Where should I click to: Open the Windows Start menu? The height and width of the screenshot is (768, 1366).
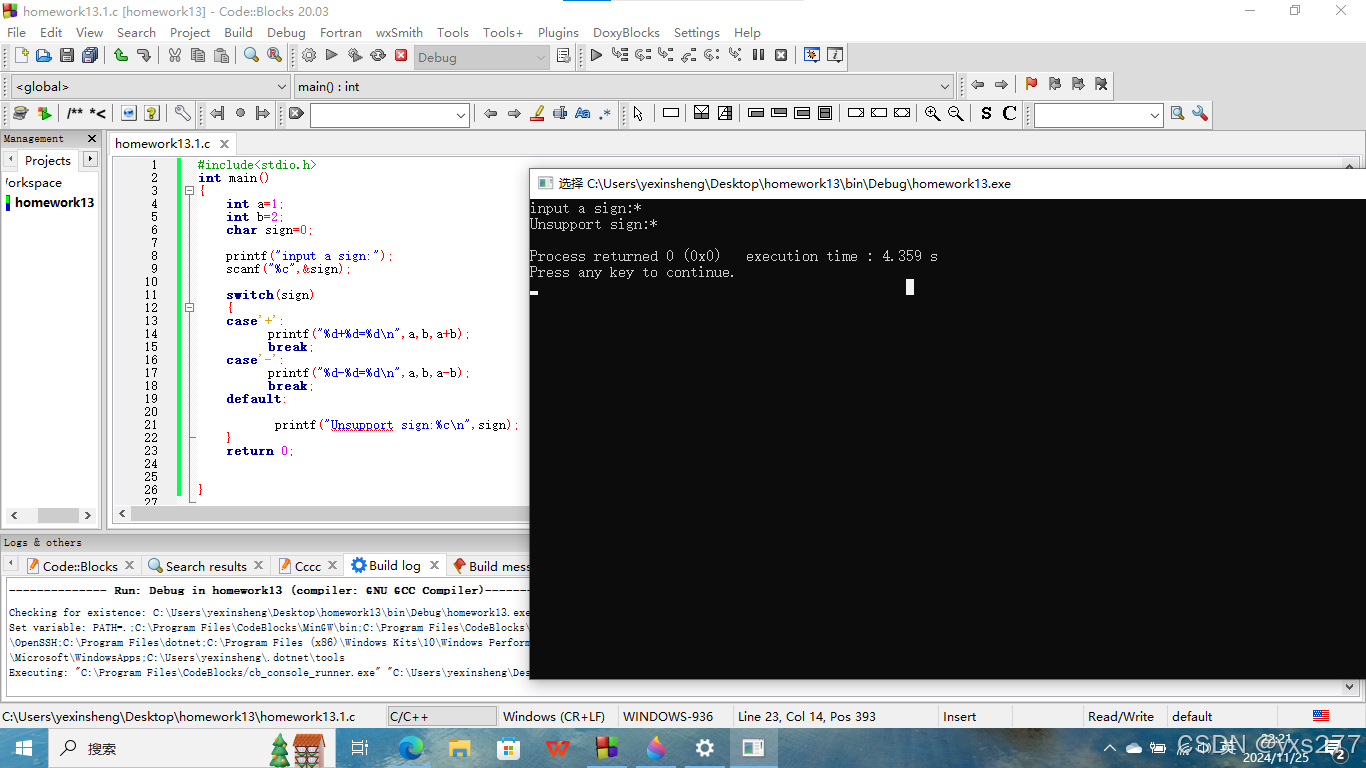(23, 748)
